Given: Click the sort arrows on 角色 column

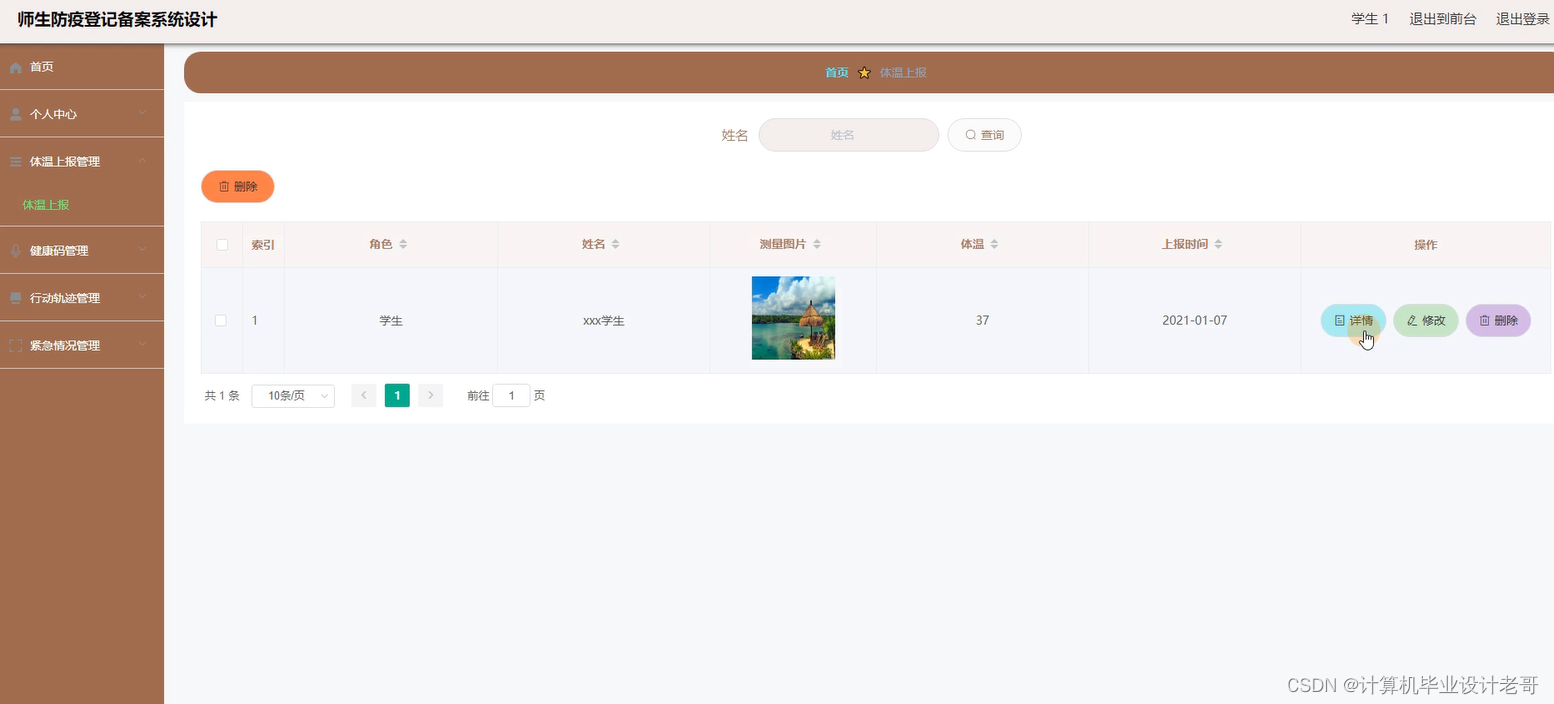Looking at the screenshot, I should (x=403, y=245).
